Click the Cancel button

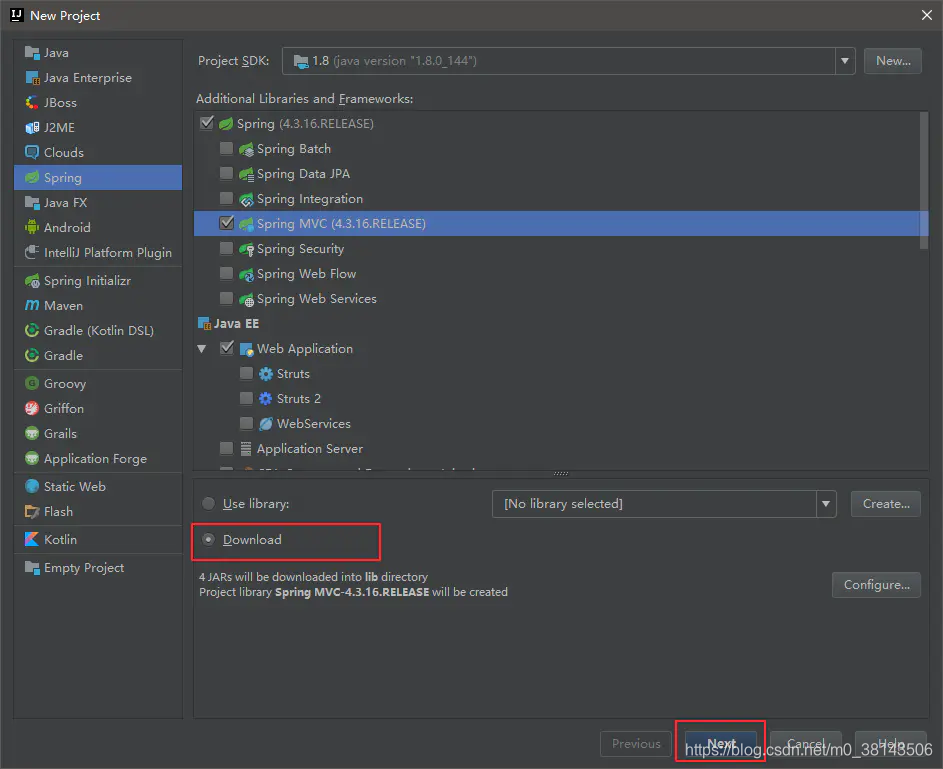coord(806,744)
